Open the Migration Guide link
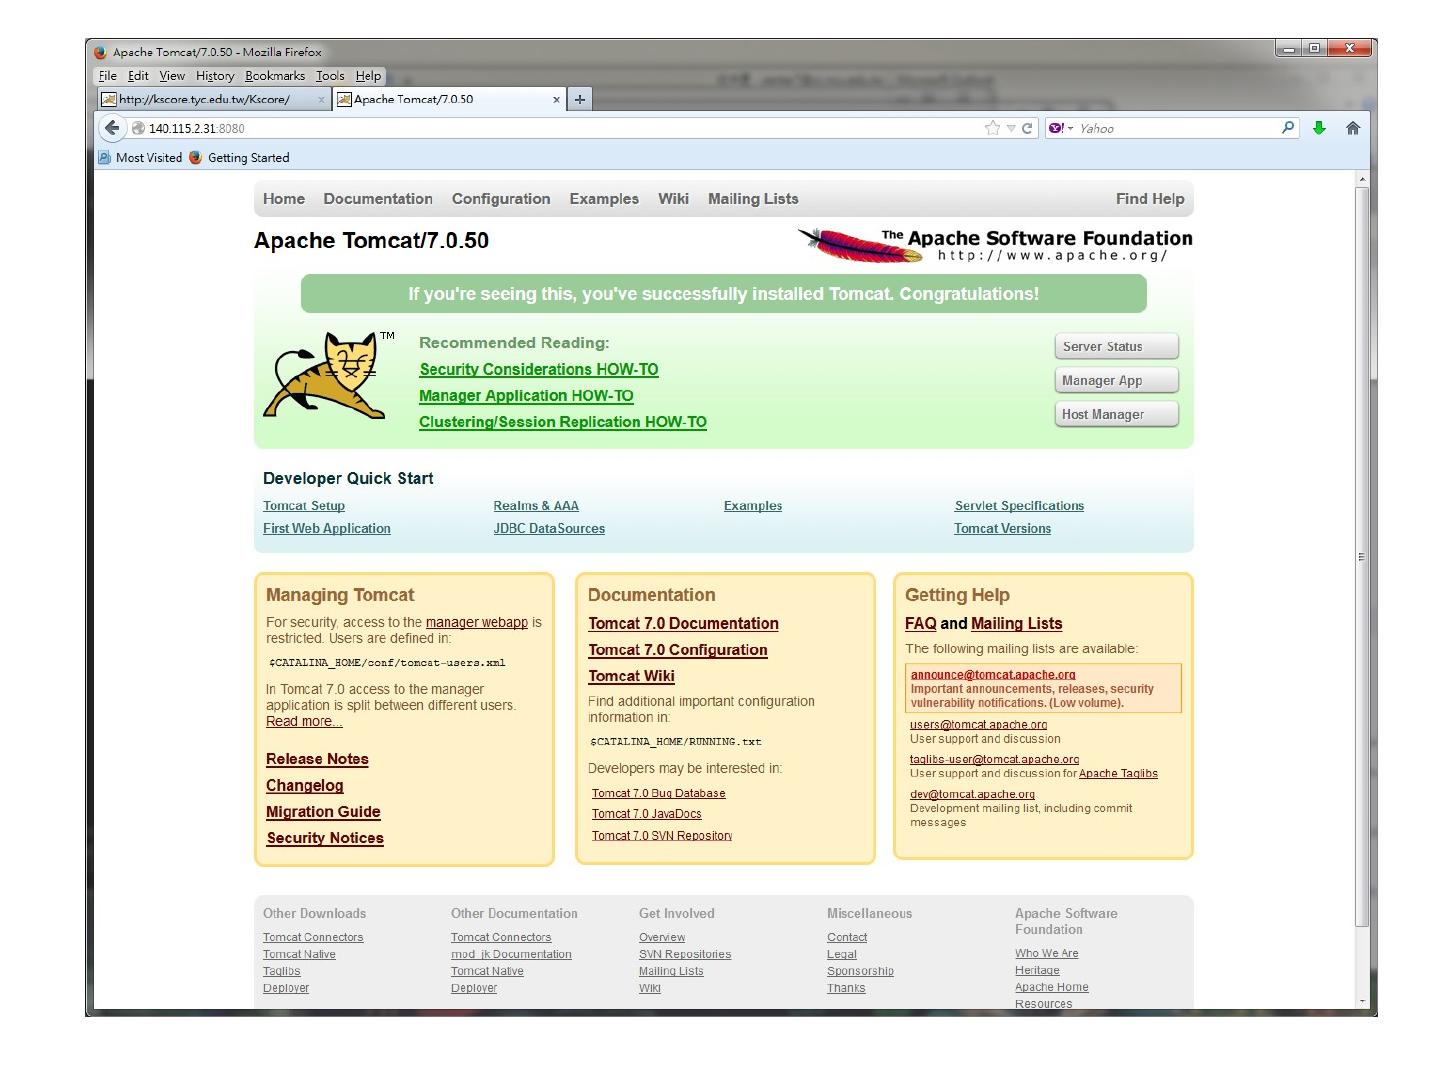Screen dimensions: 1440x1080 coord(323,812)
